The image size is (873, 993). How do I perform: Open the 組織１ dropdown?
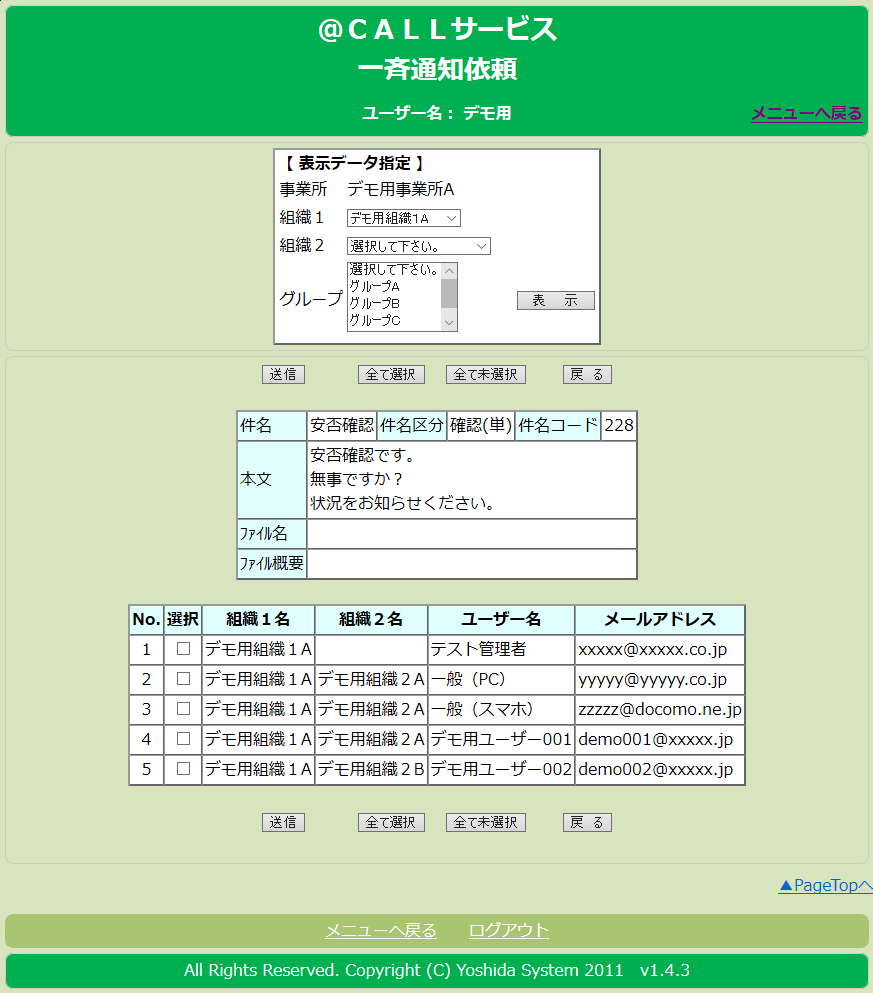click(x=403, y=218)
